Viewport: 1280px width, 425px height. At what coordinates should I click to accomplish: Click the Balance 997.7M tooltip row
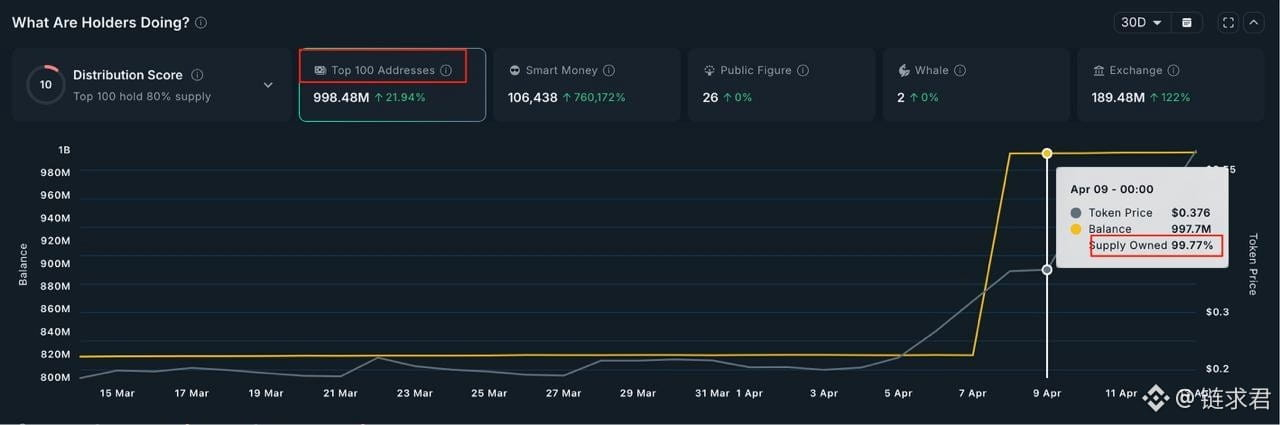point(1140,229)
